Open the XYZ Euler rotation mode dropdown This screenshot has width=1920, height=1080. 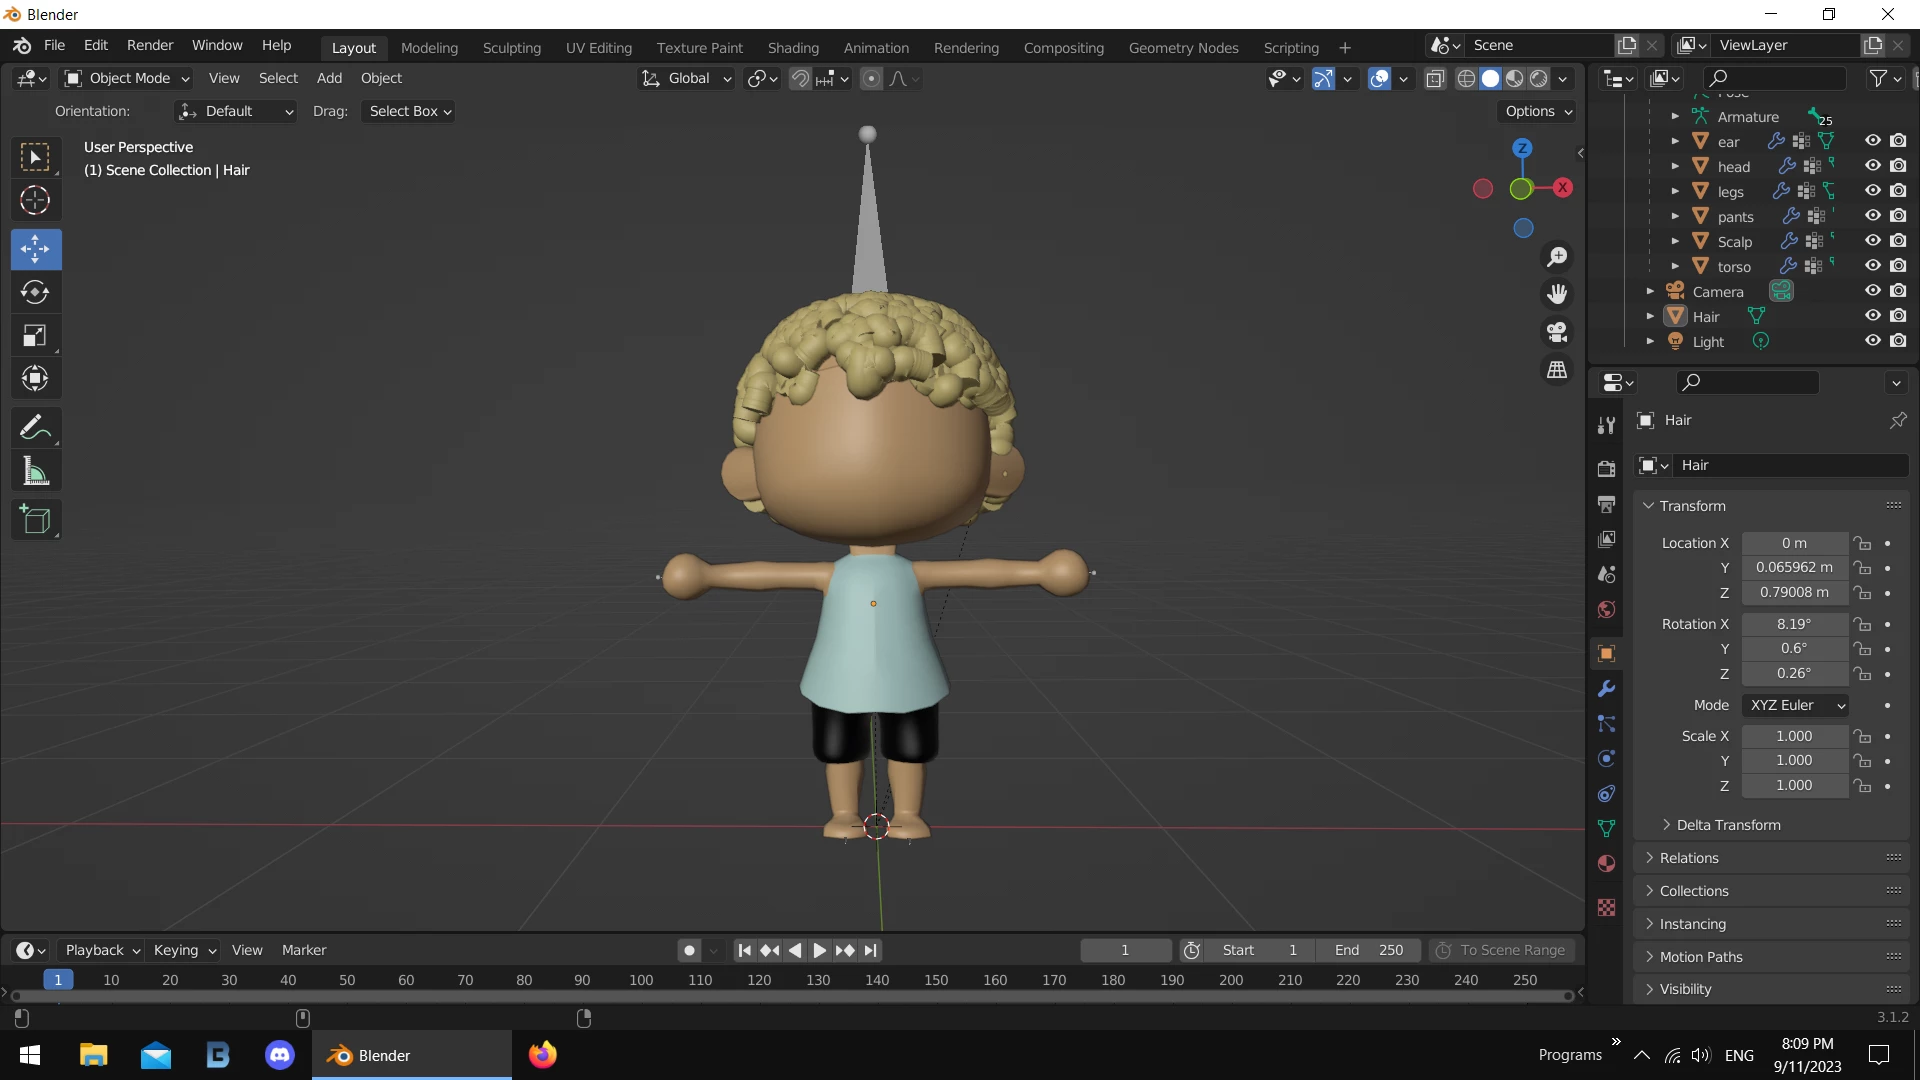(x=1796, y=705)
